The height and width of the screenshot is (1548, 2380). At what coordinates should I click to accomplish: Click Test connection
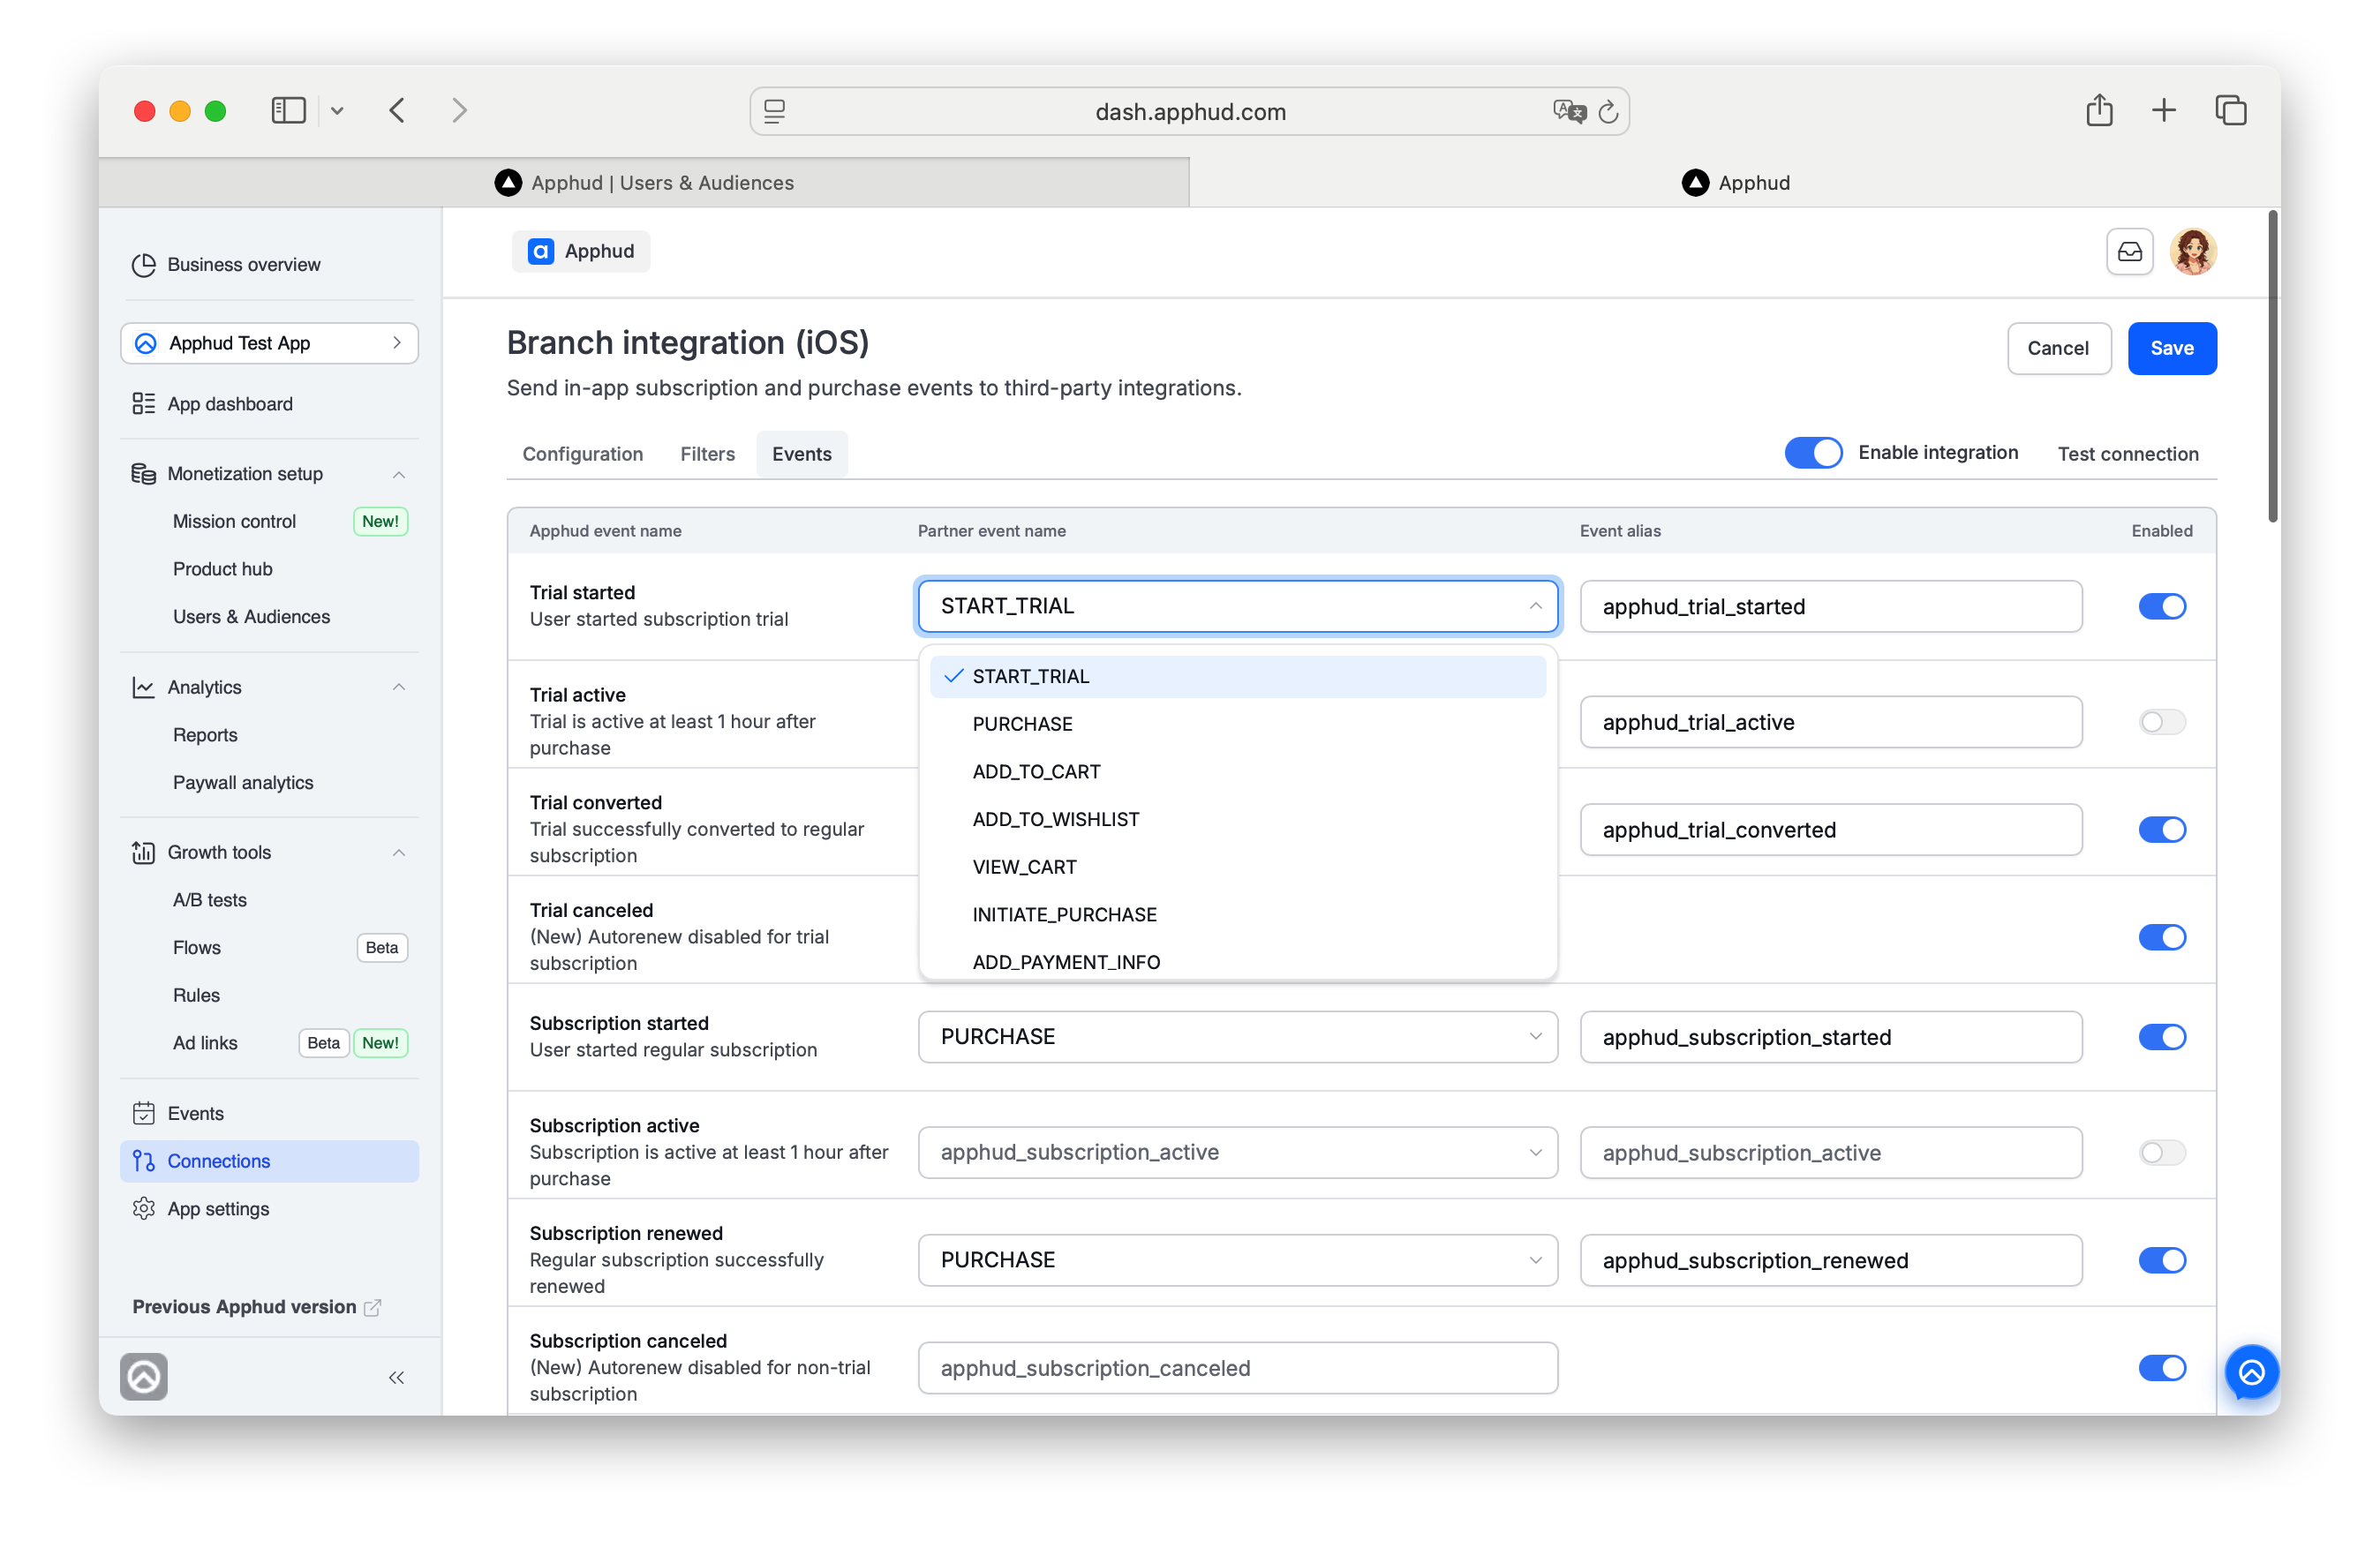pos(2127,453)
